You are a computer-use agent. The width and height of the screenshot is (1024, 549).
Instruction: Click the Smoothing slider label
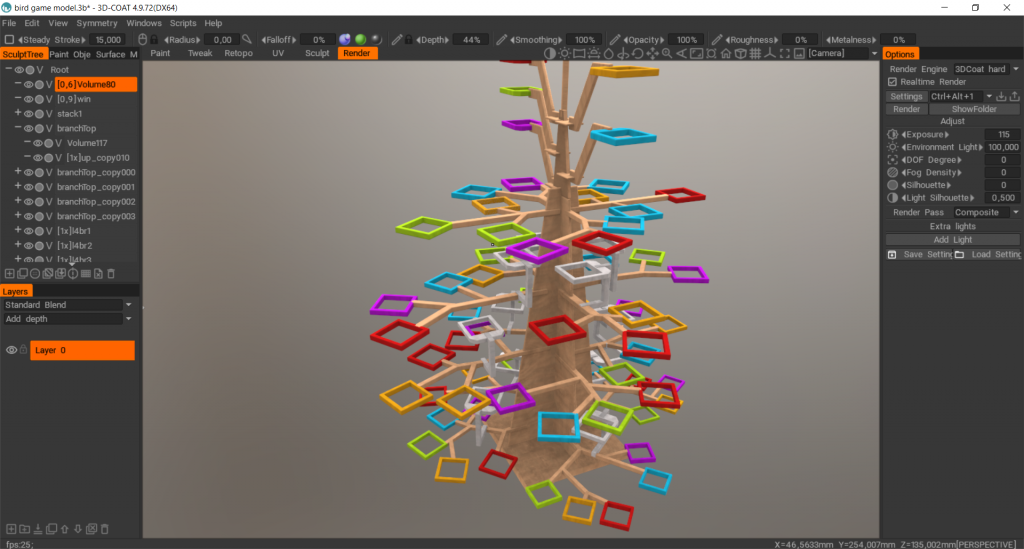(537, 40)
